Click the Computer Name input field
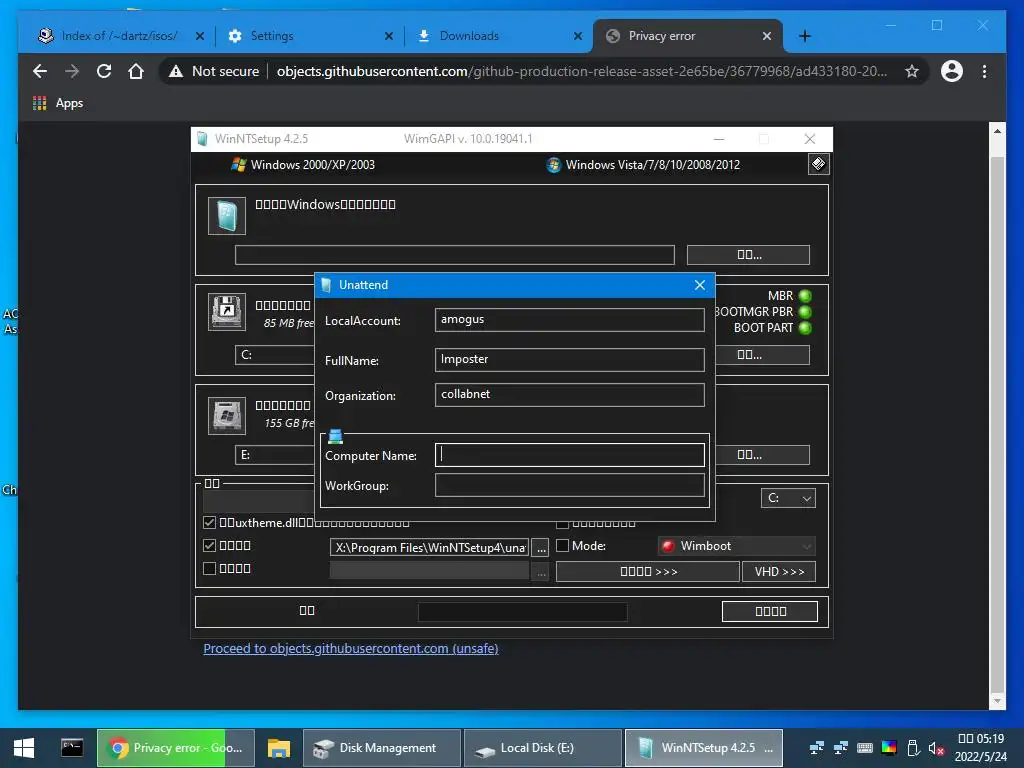 pyautogui.click(x=569, y=455)
